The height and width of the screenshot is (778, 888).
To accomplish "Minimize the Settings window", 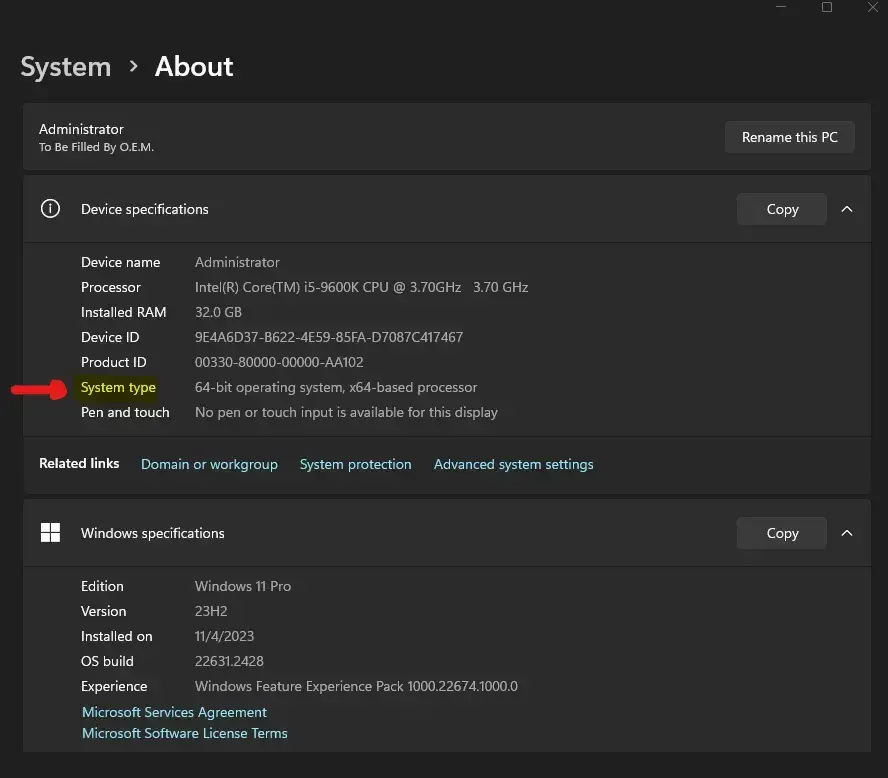I will click(781, 8).
